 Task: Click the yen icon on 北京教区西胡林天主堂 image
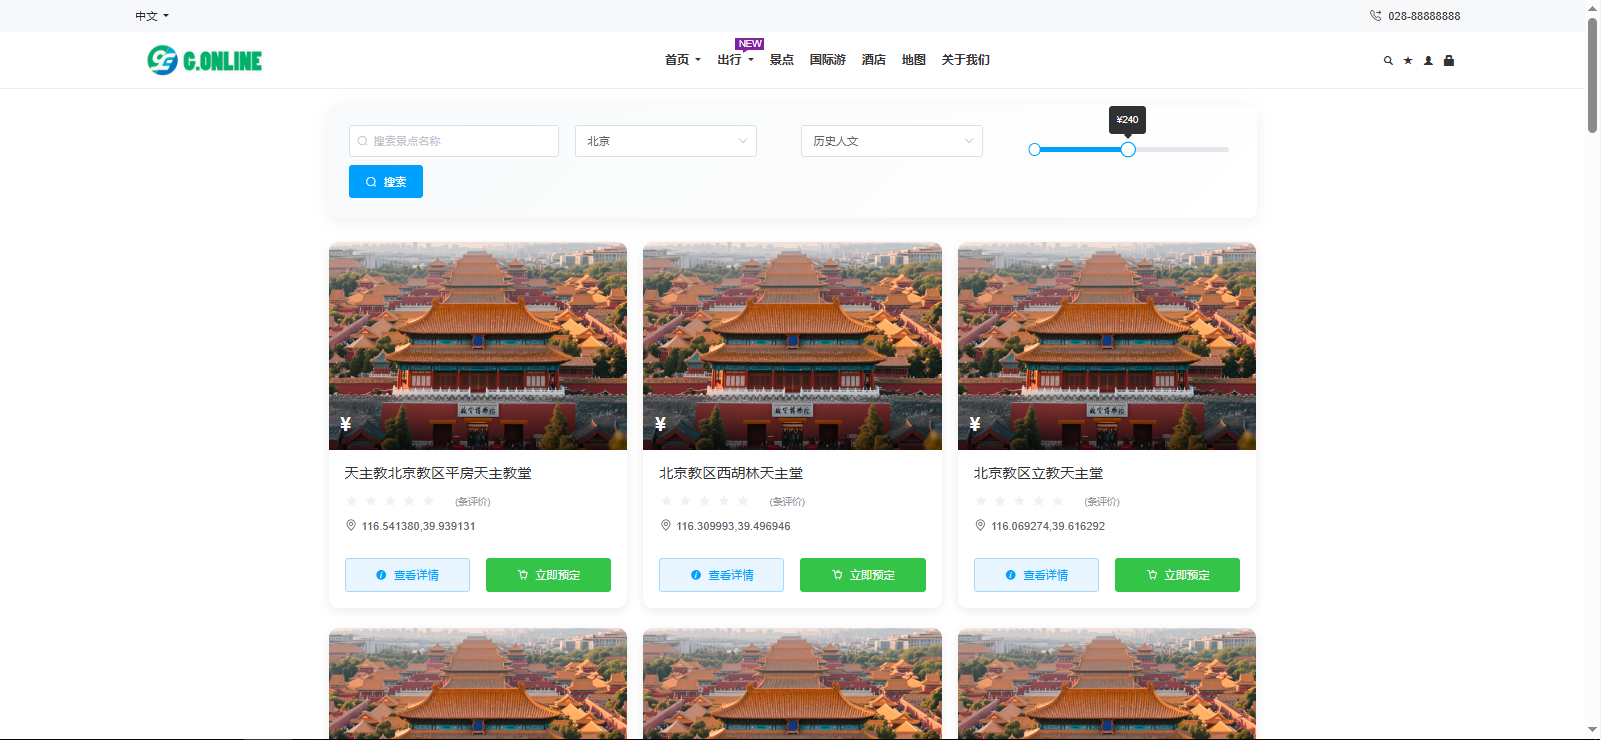pyautogui.click(x=660, y=424)
